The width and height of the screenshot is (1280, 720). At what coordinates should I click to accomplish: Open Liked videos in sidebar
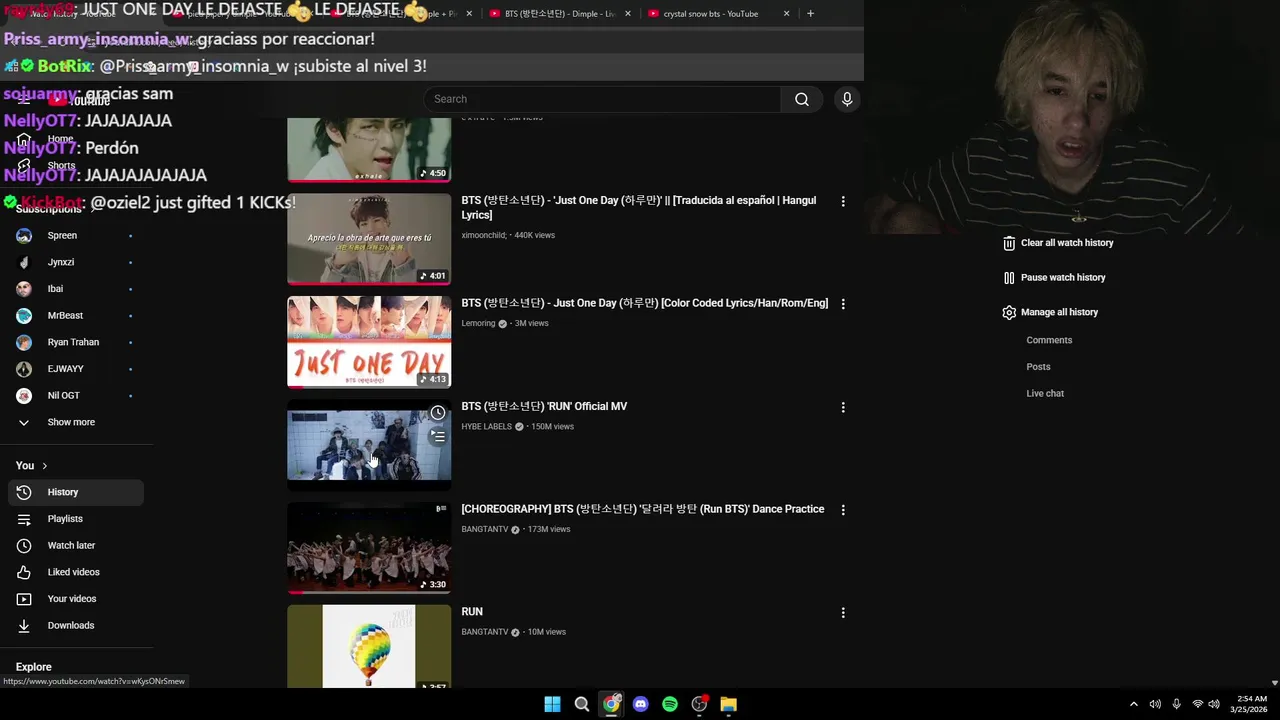pos(76,572)
